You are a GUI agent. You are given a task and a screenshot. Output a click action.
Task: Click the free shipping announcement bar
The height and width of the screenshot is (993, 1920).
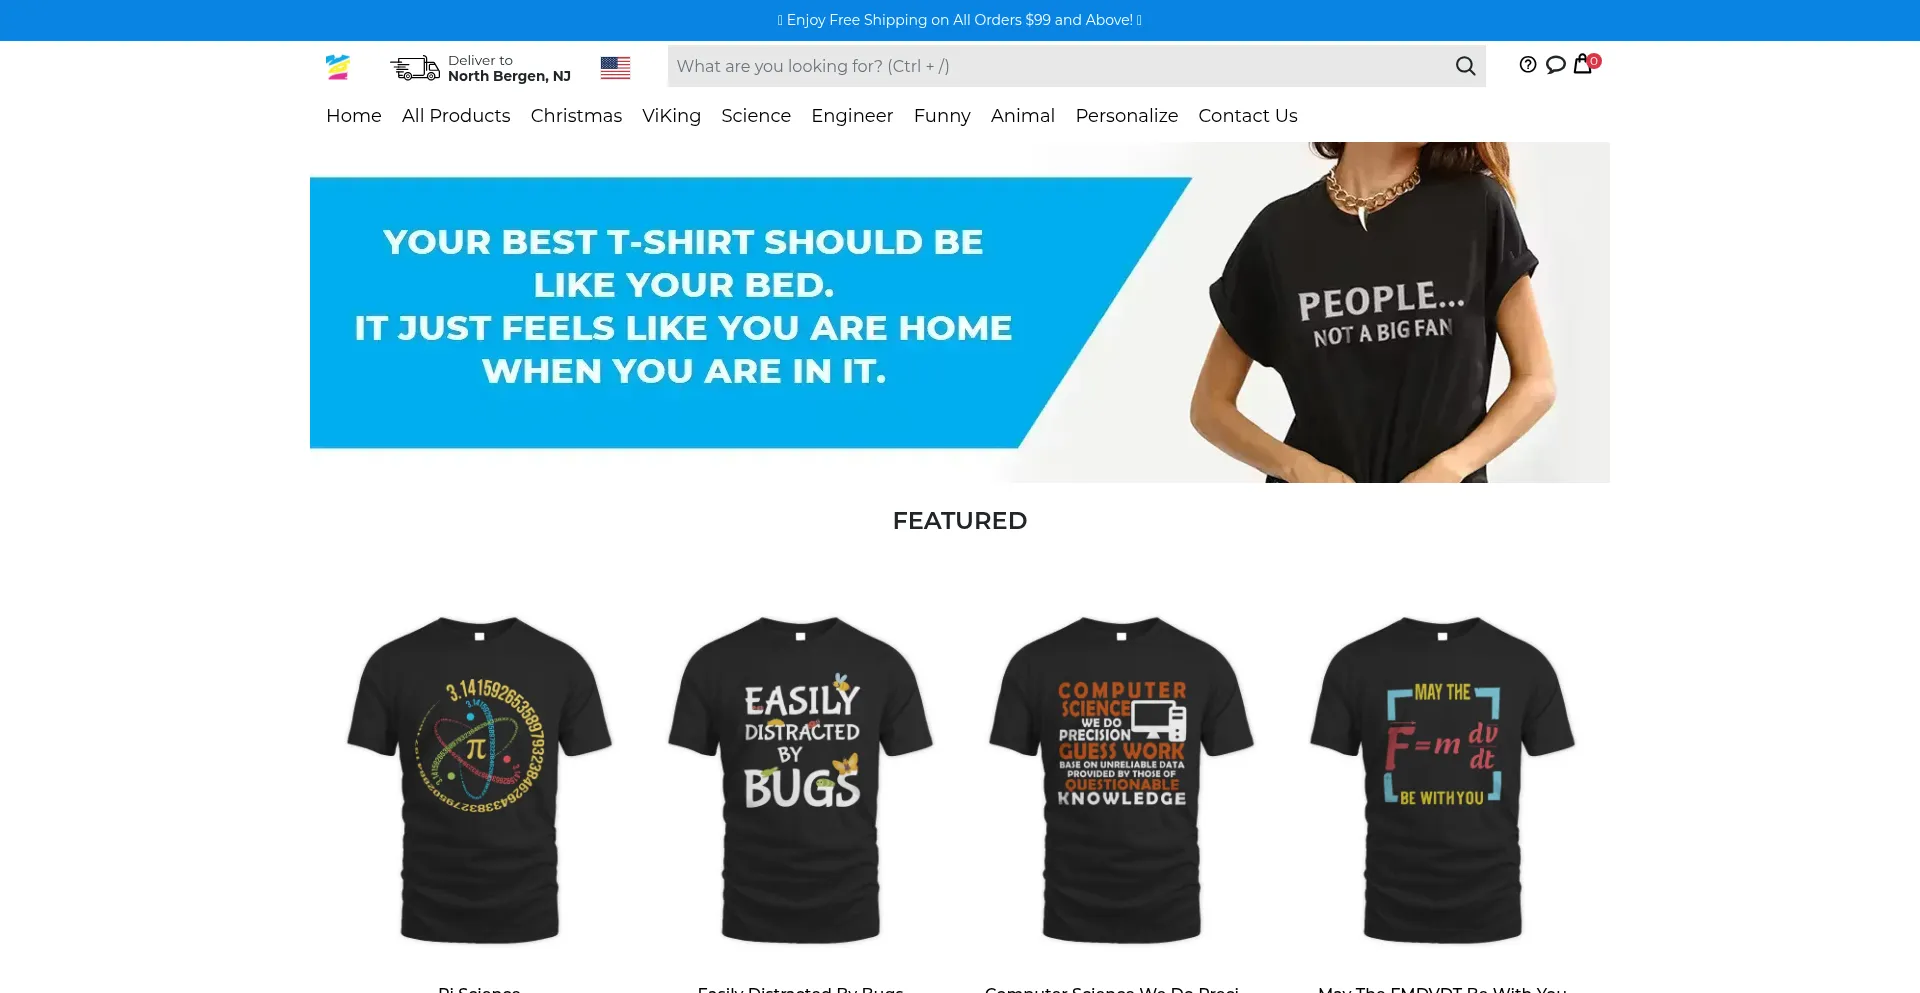[x=960, y=20]
